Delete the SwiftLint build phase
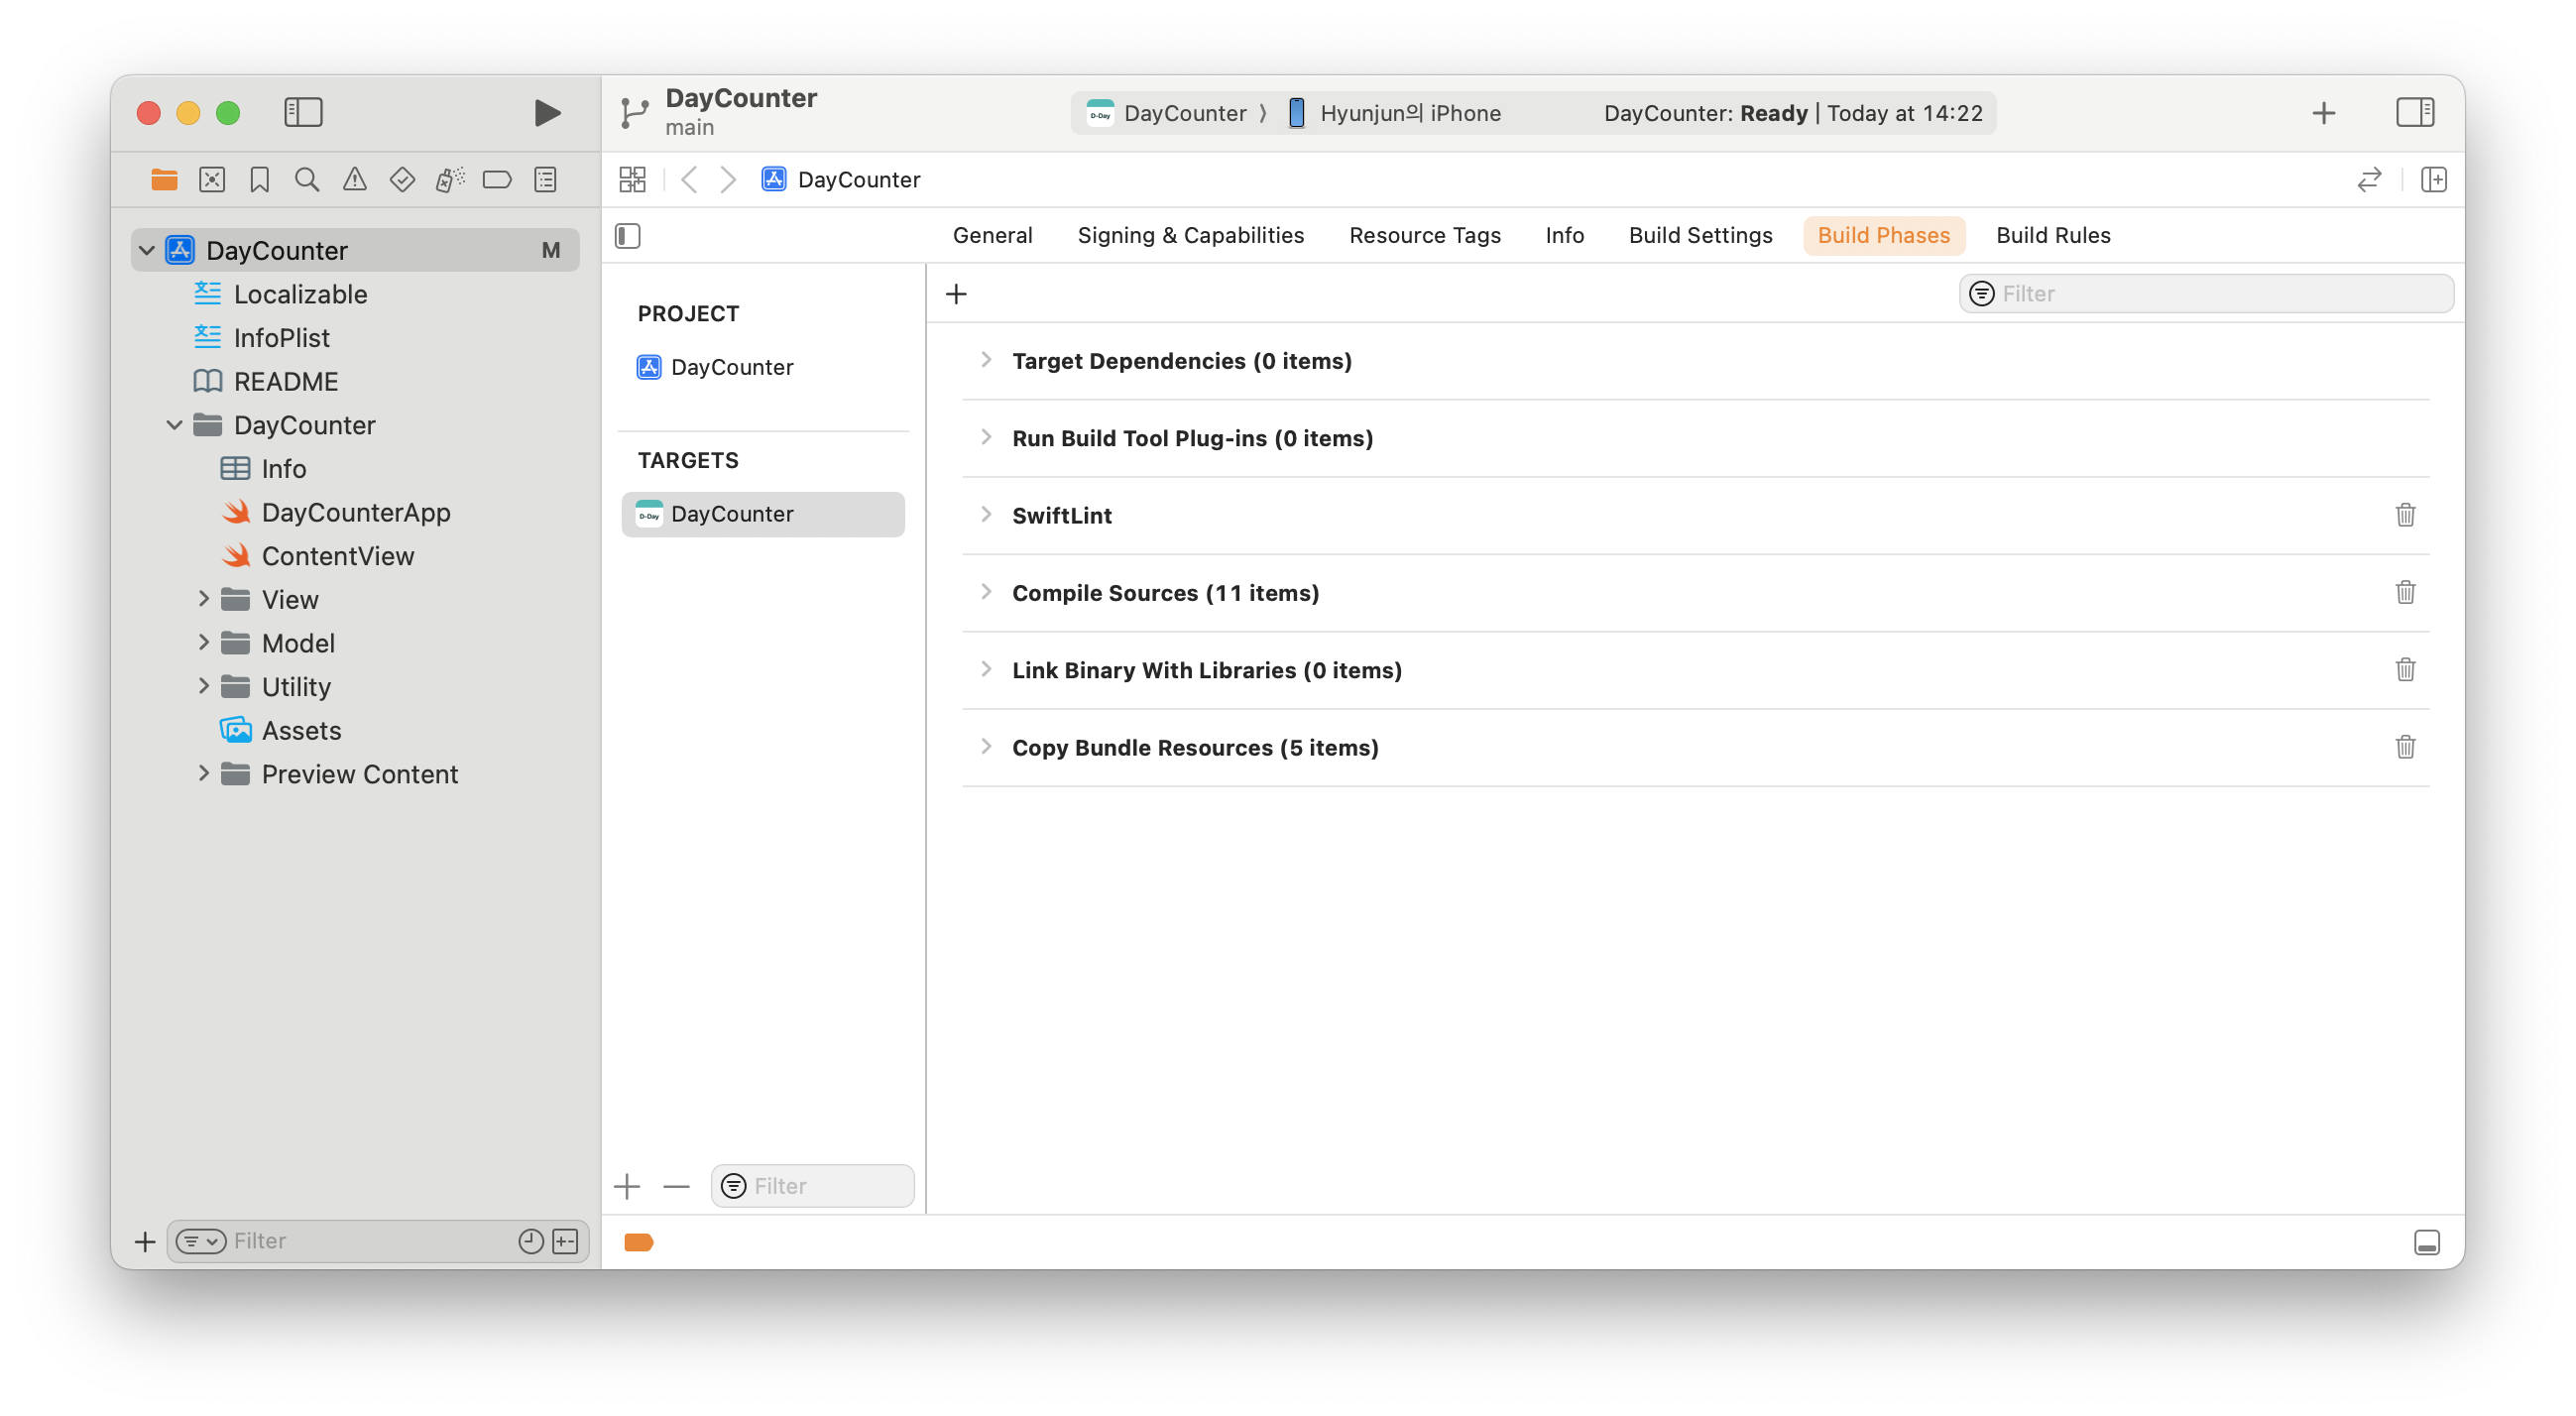 tap(2405, 515)
